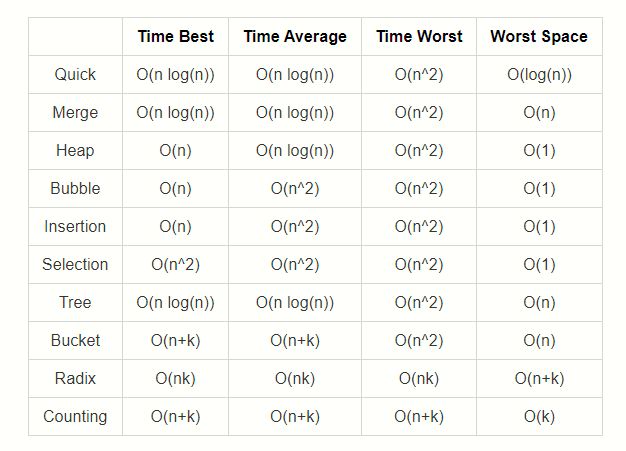Screen dimensions: 626x451
Task: Select the Worst Space column header
Action: (539, 37)
